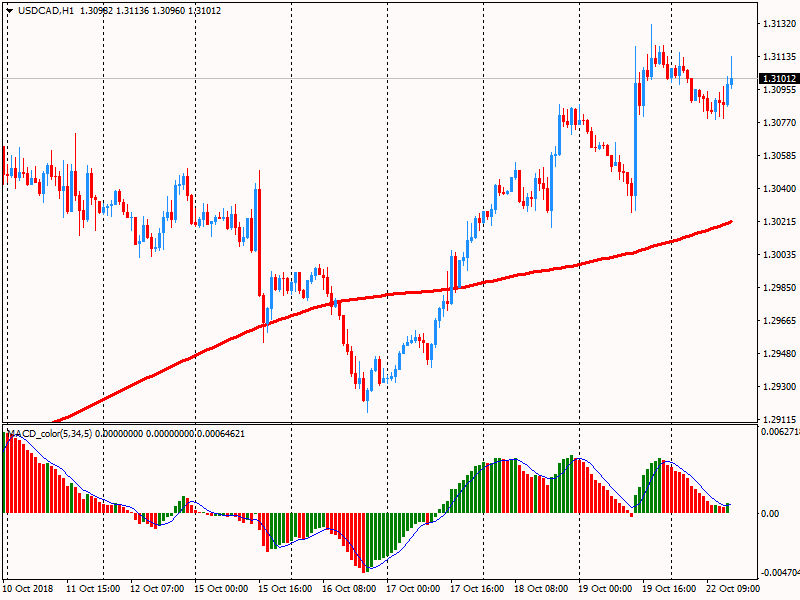Click the 1.30400 price axis label
Viewport: 800px width, 600px height.
coord(780,189)
